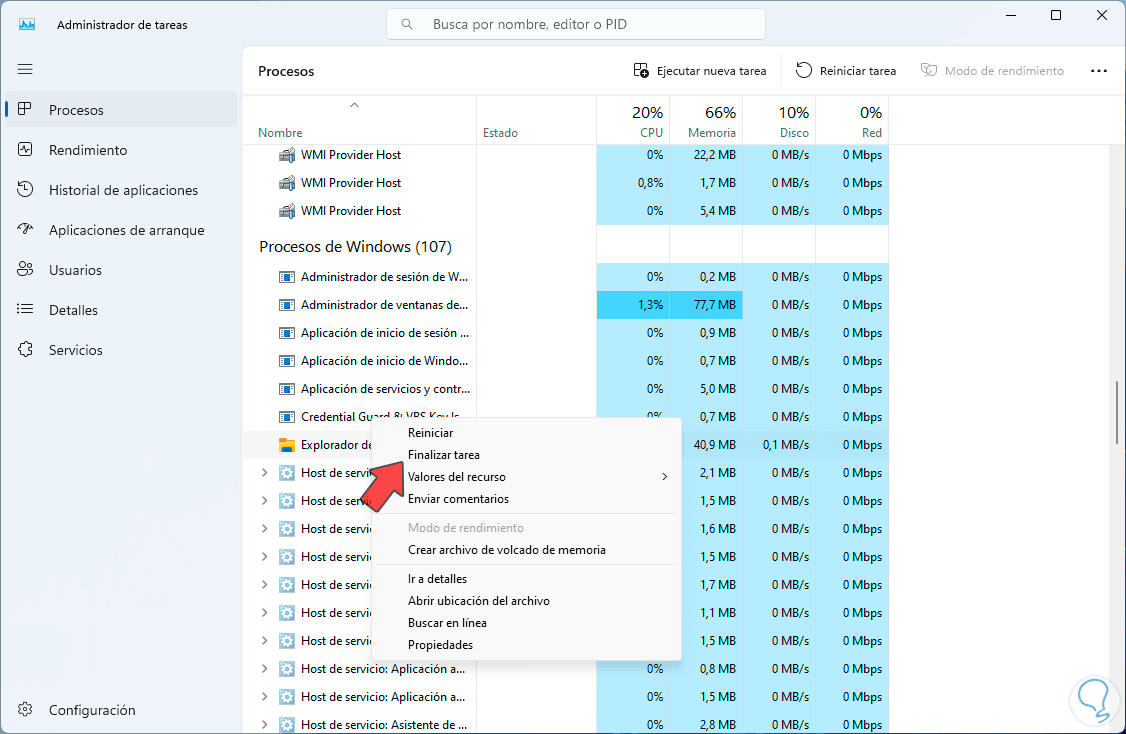
Task: Expand Host de servicio row with 1,7 MB
Action: (264, 585)
